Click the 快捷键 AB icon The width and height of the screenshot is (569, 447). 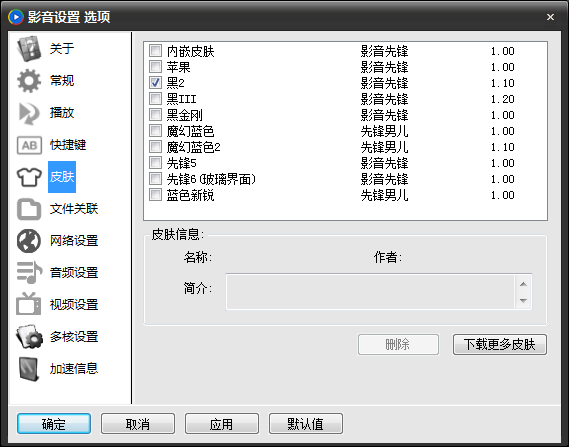[29, 145]
